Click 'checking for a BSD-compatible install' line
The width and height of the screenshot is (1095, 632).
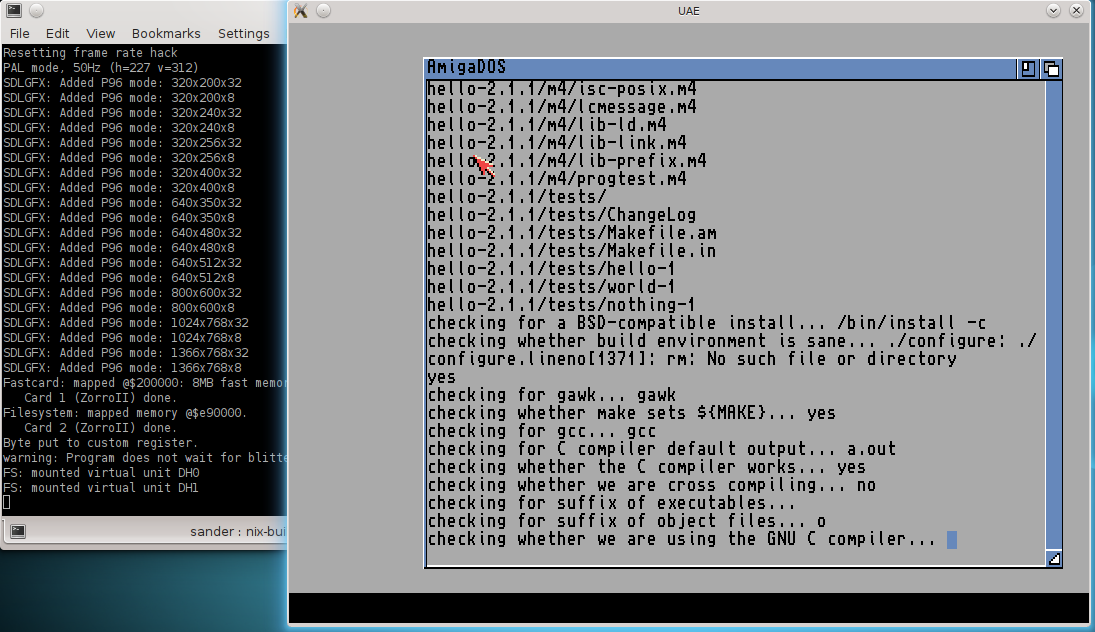pyautogui.click(x=707, y=323)
